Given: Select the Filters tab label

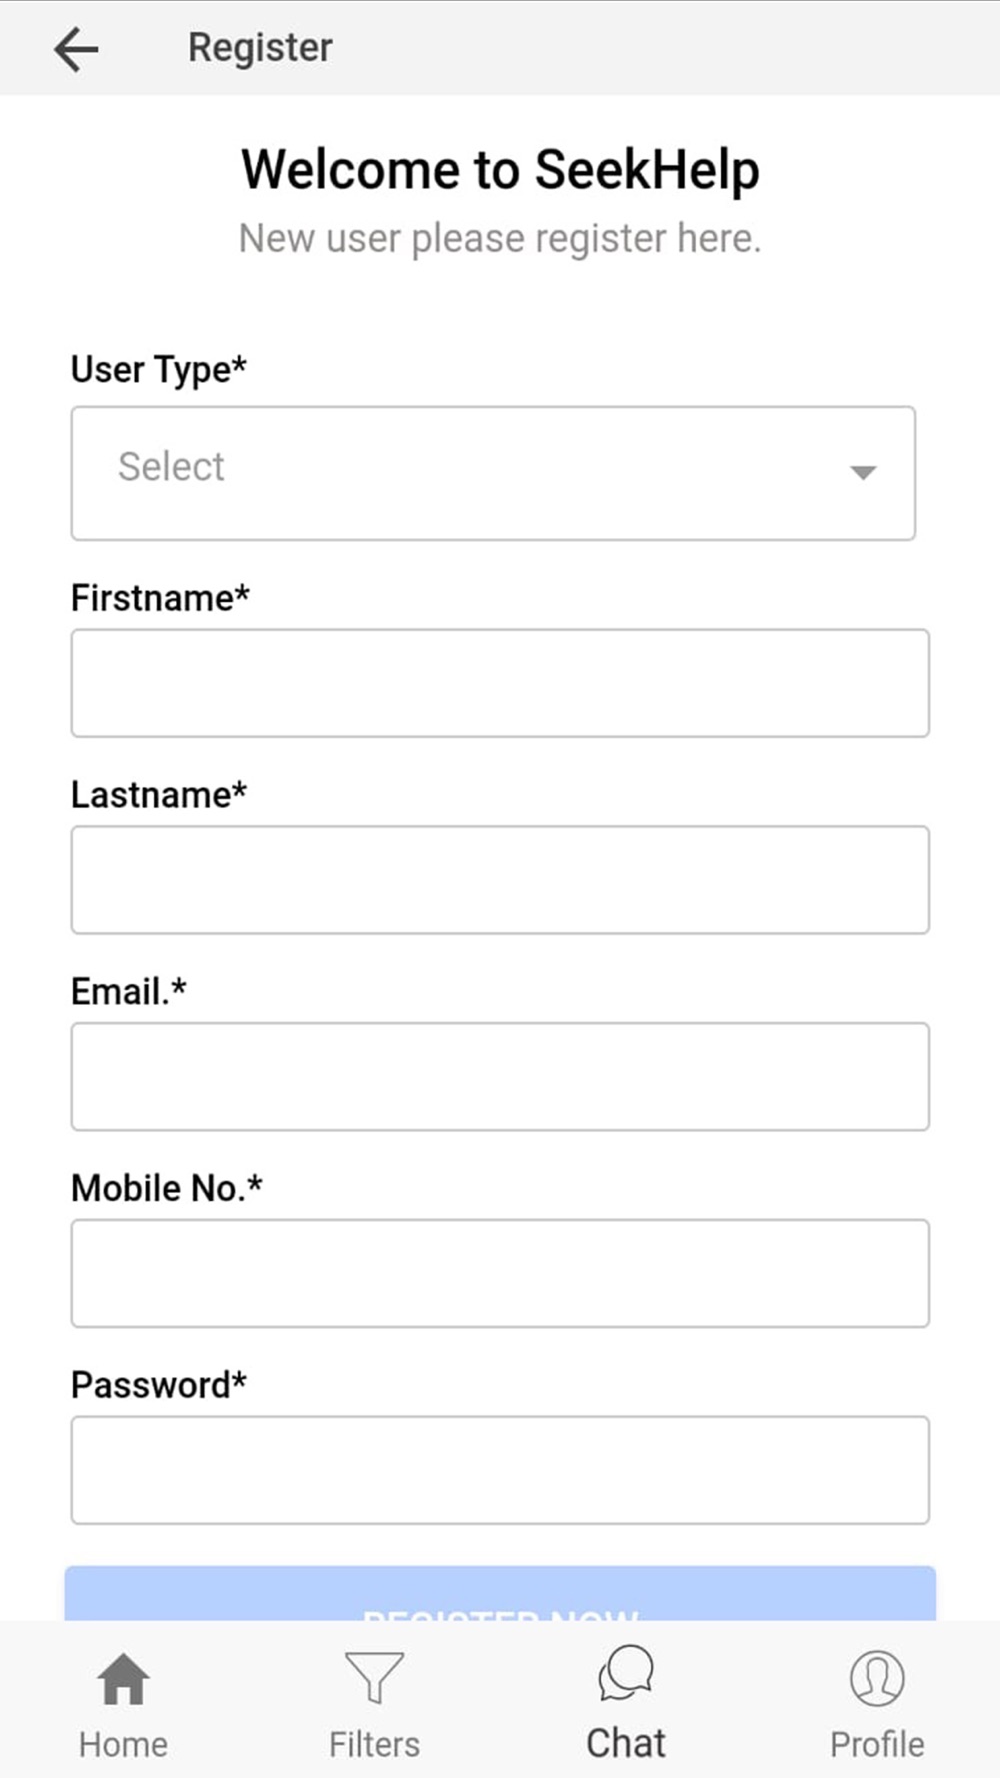Looking at the screenshot, I should pos(374,1744).
